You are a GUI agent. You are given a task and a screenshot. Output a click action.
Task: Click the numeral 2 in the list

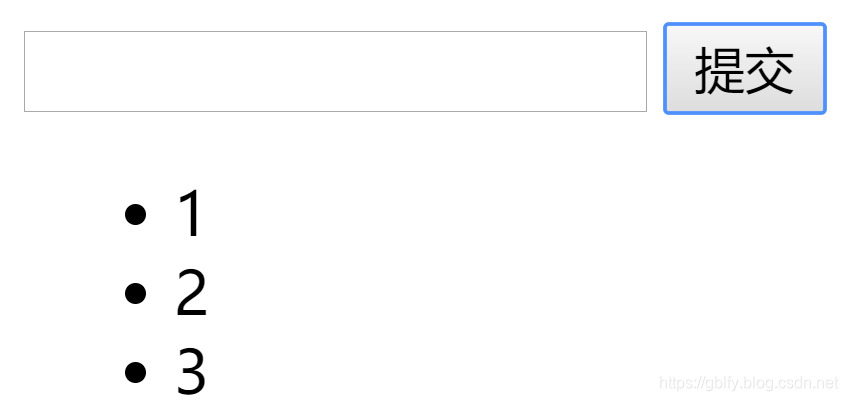pos(191,293)
